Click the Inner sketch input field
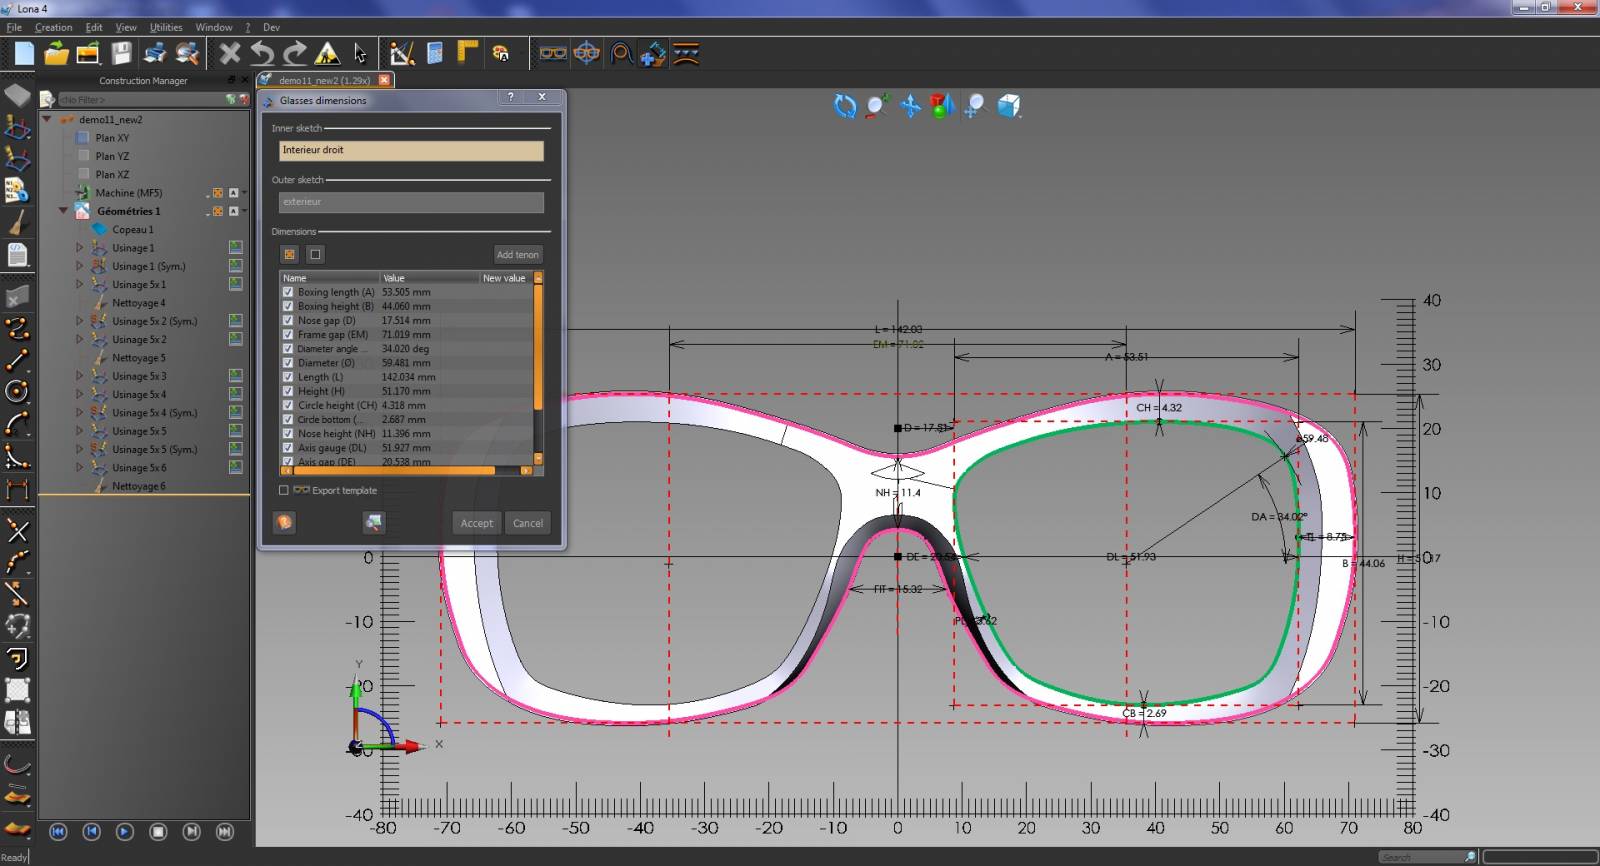This screenshot has height=866, width=1600. click(x=411, y=150)
